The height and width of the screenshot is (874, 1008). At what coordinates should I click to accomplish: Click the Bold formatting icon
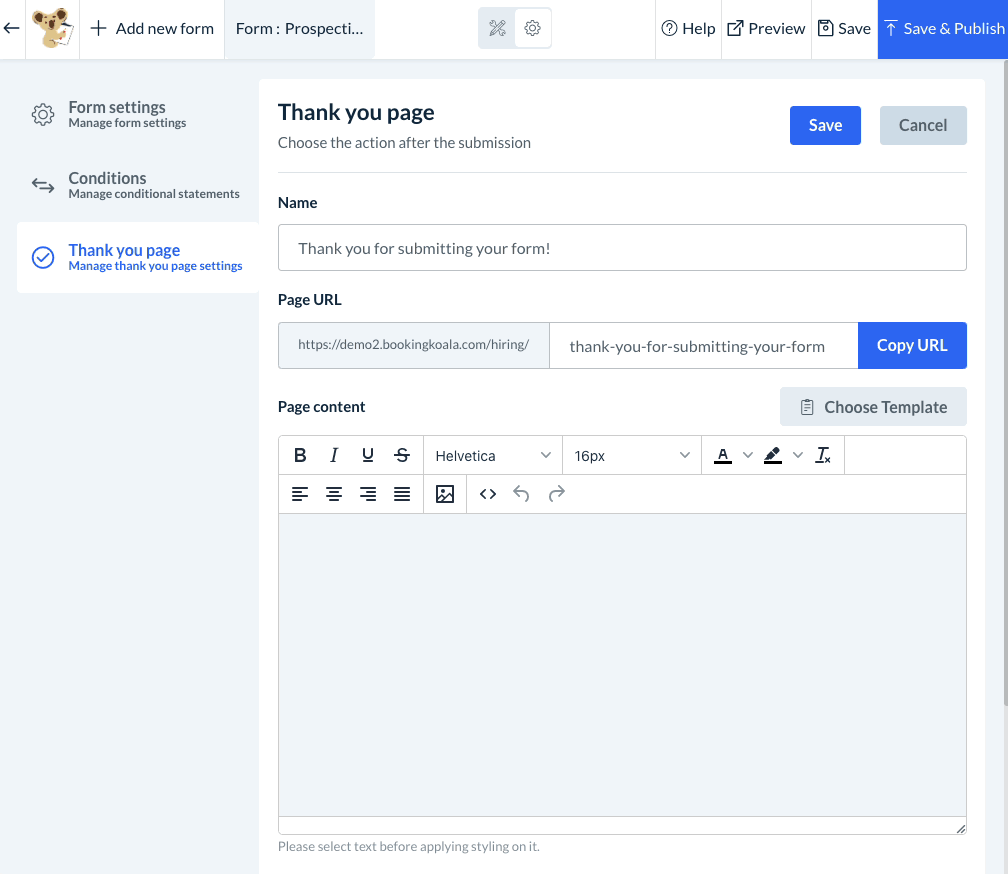[x=300, y=456]
